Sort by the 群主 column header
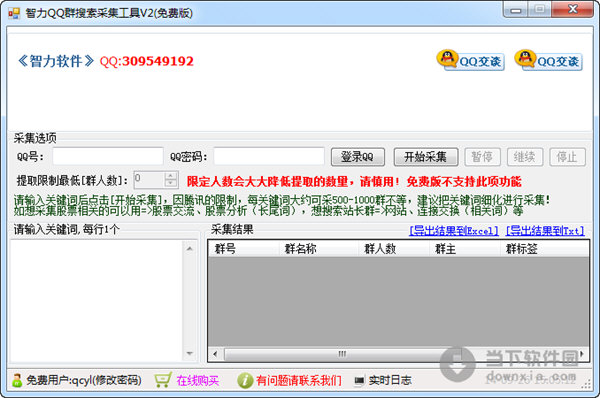 click(465, 249)
